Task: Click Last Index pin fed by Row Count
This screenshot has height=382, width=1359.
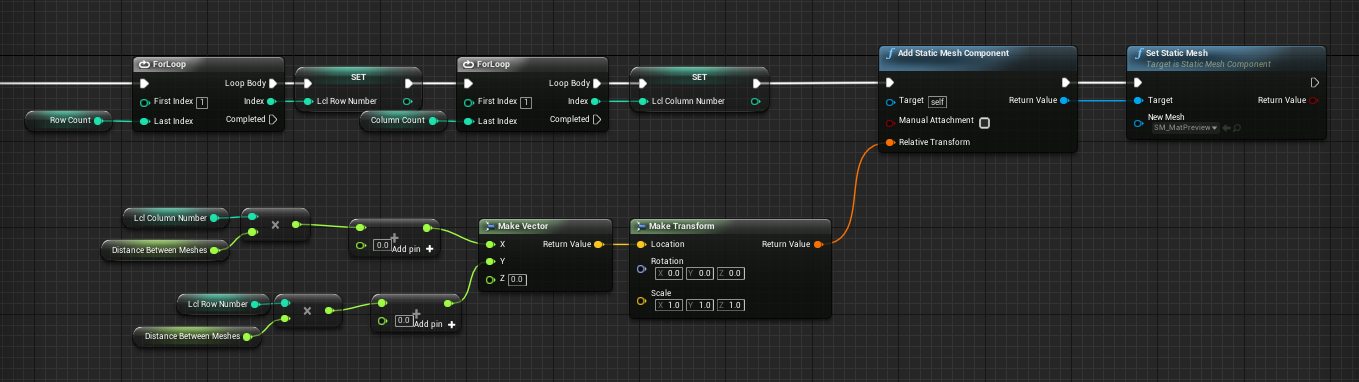Action: click(x=144, y=121)
